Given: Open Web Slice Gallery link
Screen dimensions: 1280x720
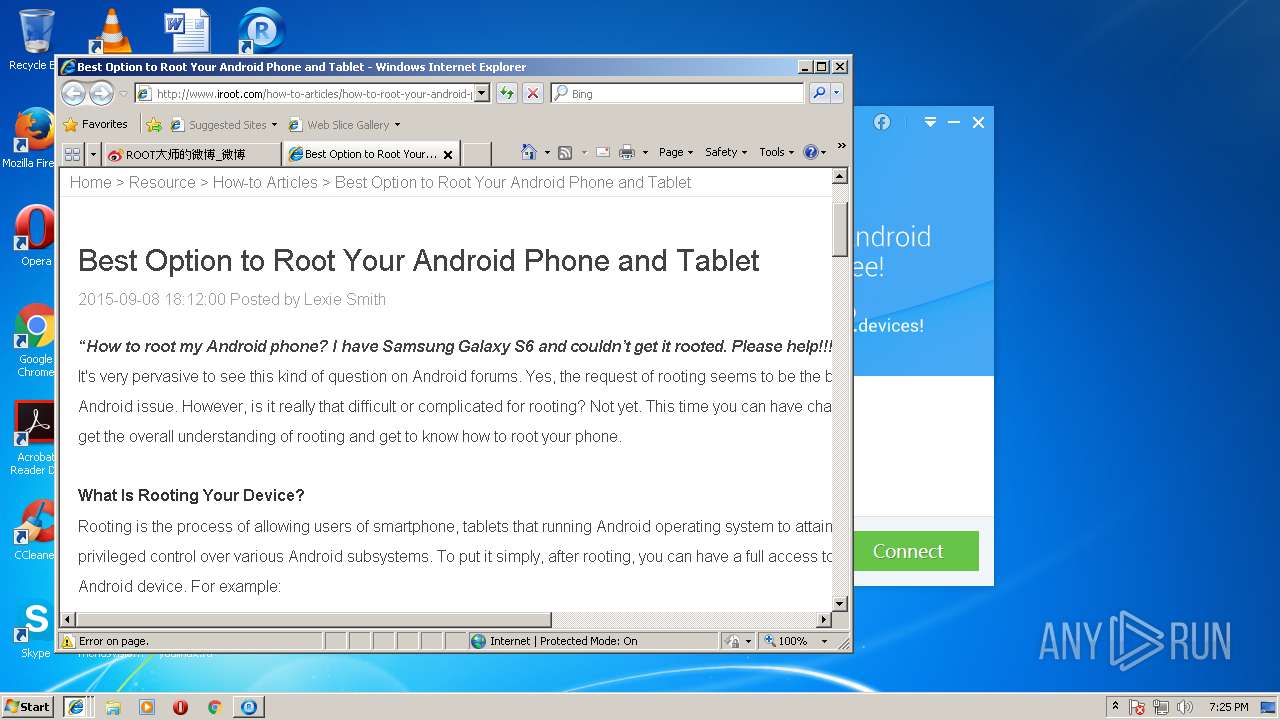Looking at the screenshot, I should pos(344,125).
